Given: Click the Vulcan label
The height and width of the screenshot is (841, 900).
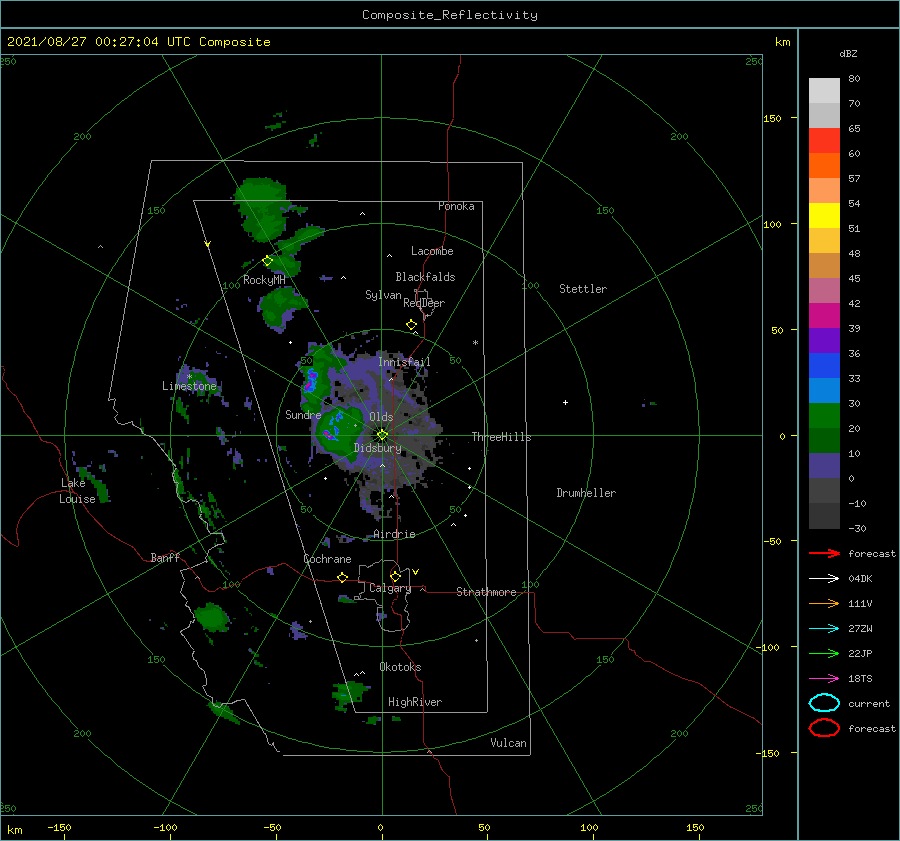Looking at the screenshot, I should coord(509,743).
